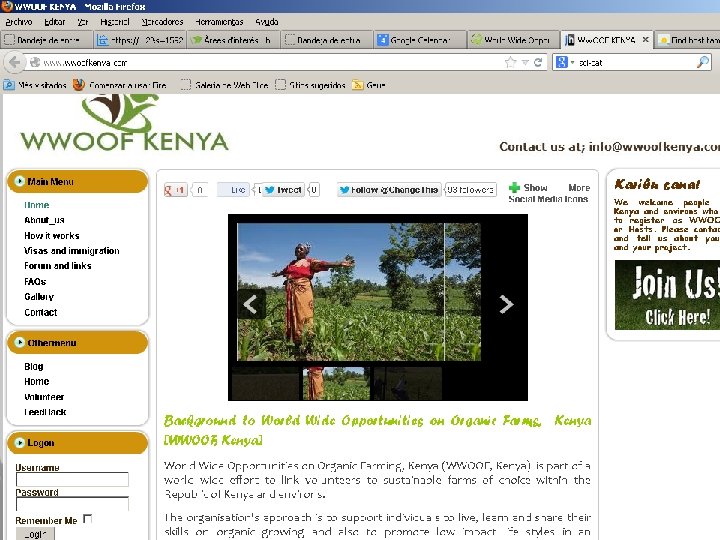Screen dimensions: 720x540
Task: Click the Logon header arrow icon
Action: 19,443
